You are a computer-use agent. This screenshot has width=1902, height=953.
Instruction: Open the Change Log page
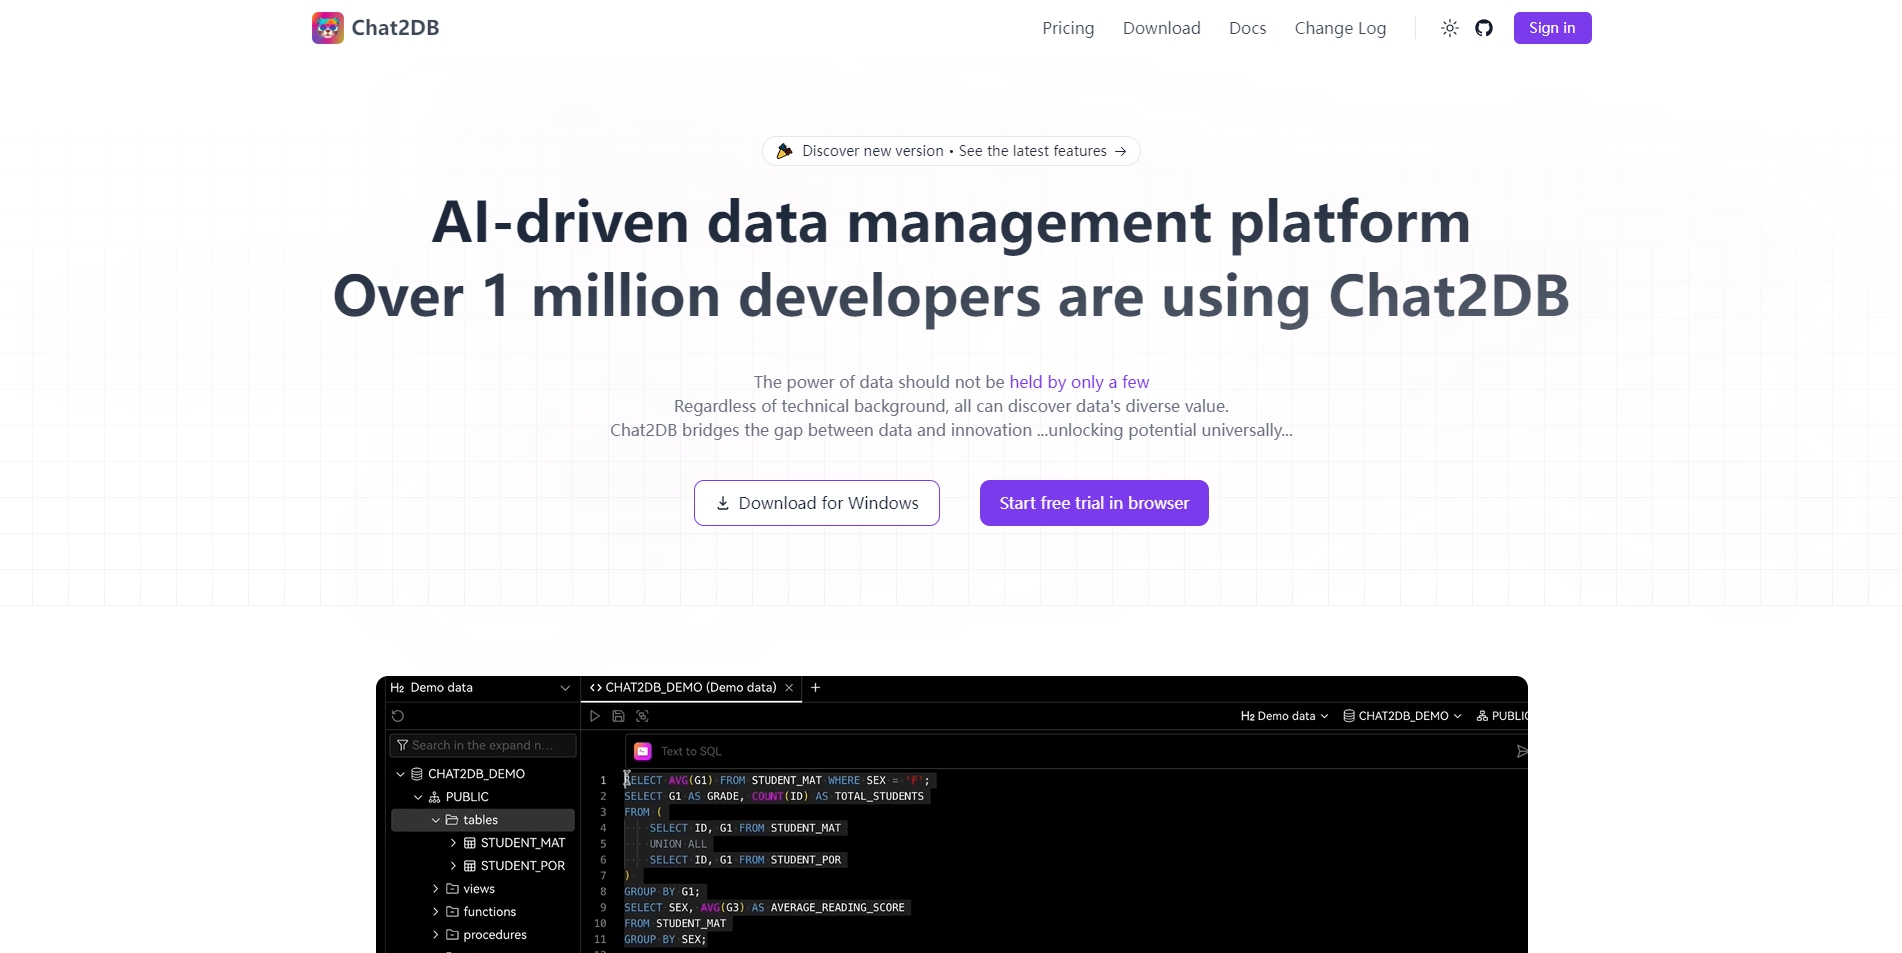1340,28
